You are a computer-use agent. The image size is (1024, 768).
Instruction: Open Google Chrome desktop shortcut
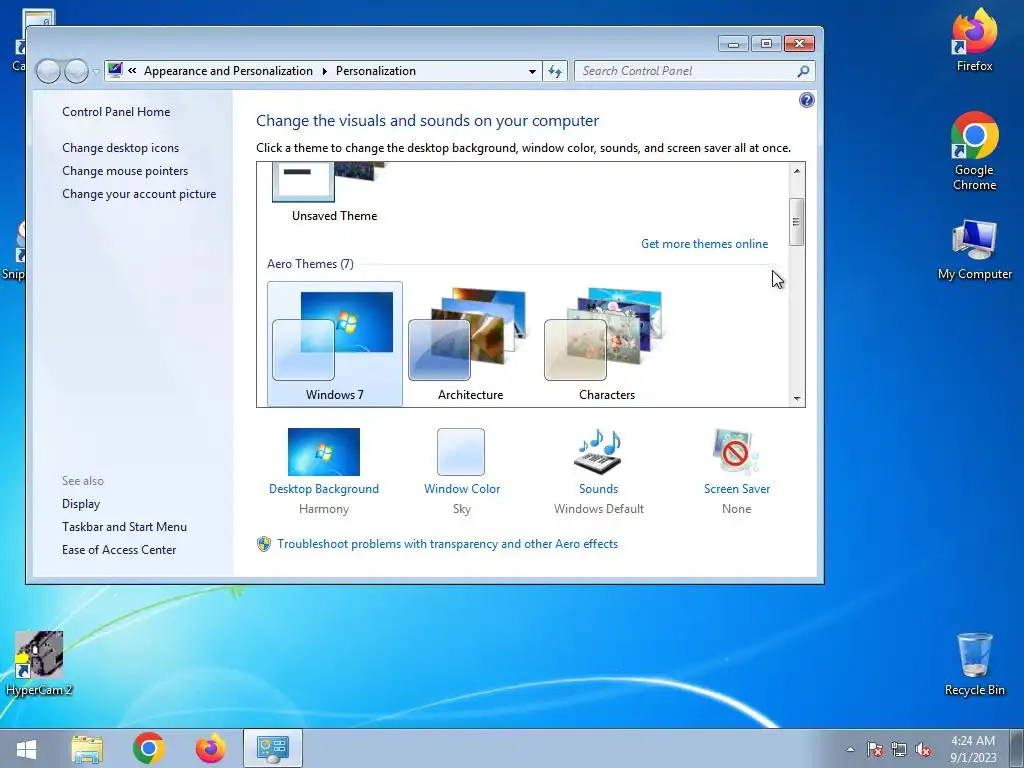pyautogui.click(x=974, y=151)
